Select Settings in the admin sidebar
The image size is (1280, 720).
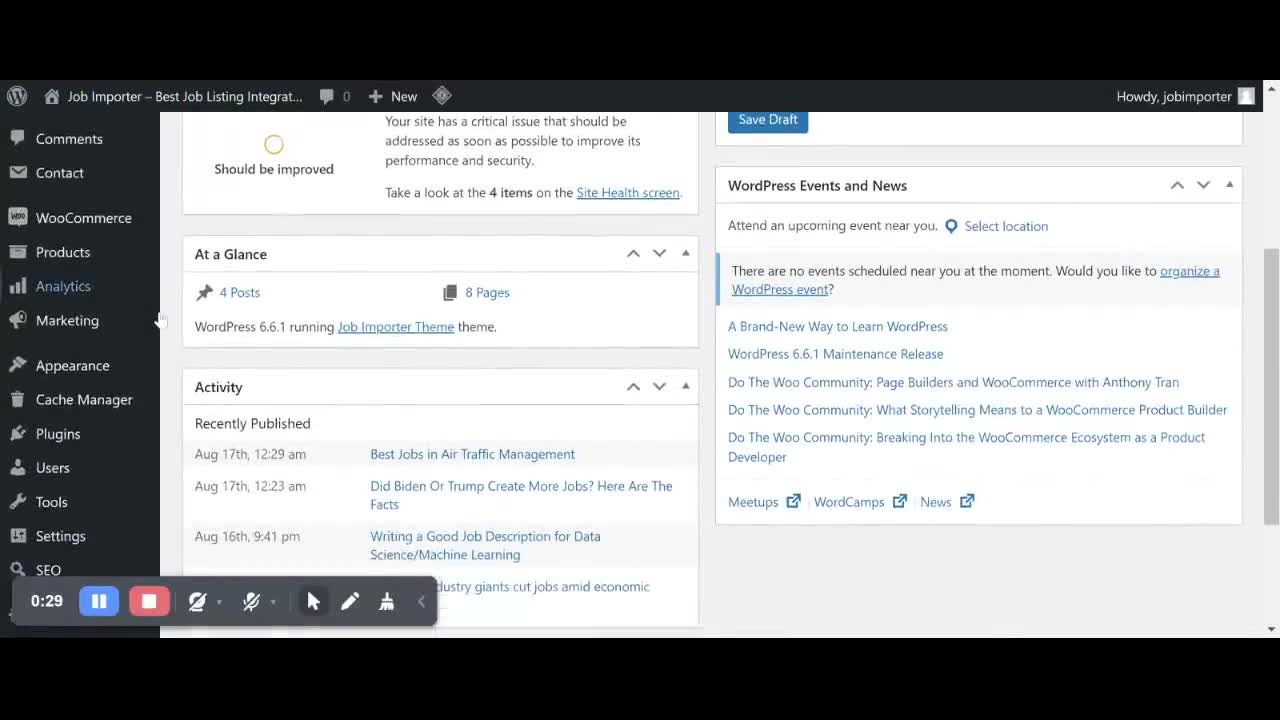click(60, 536)
